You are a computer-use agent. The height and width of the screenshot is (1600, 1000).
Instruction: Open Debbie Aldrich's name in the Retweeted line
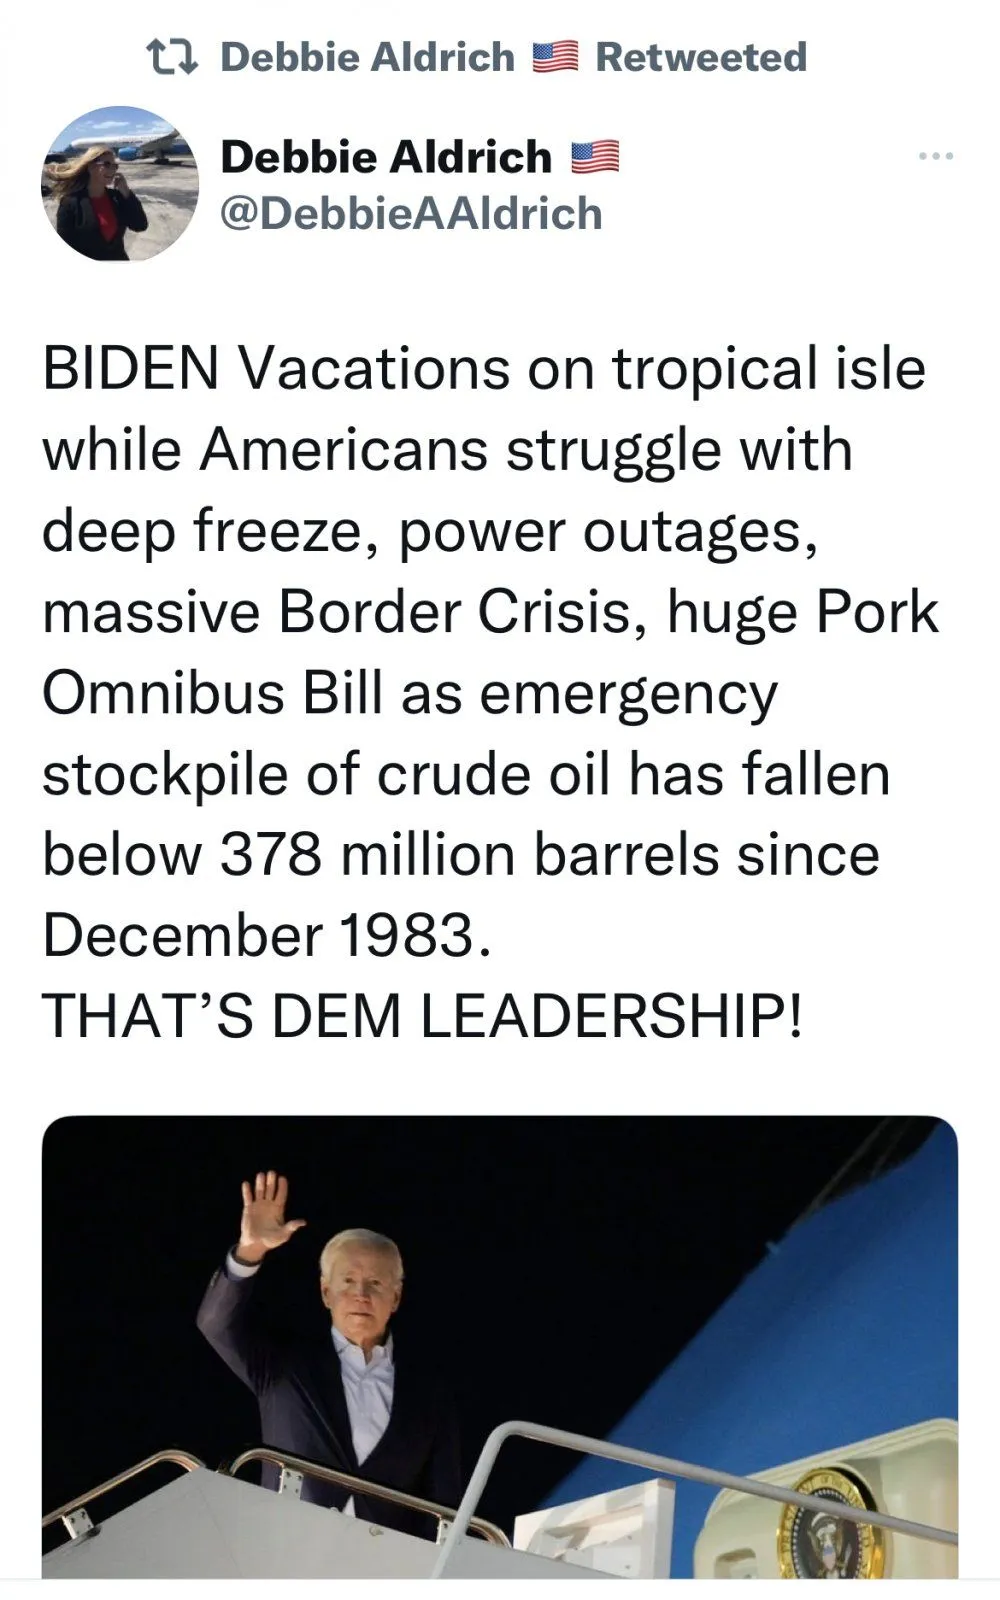pyautogui.click(x=367, y=57)
